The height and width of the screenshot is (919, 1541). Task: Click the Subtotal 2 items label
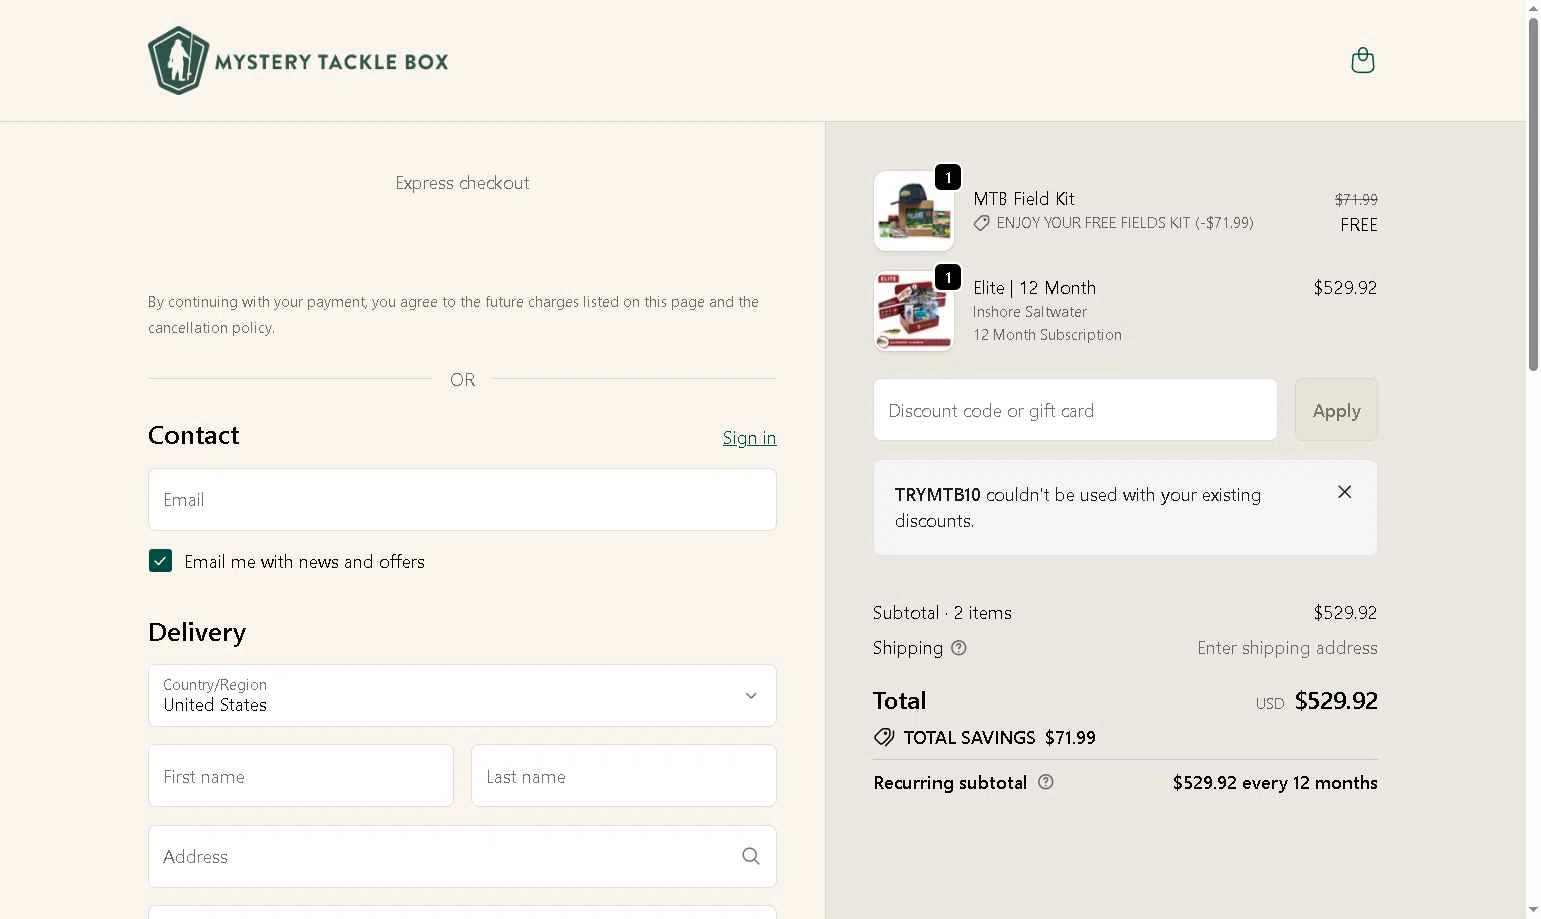point(942,613)
